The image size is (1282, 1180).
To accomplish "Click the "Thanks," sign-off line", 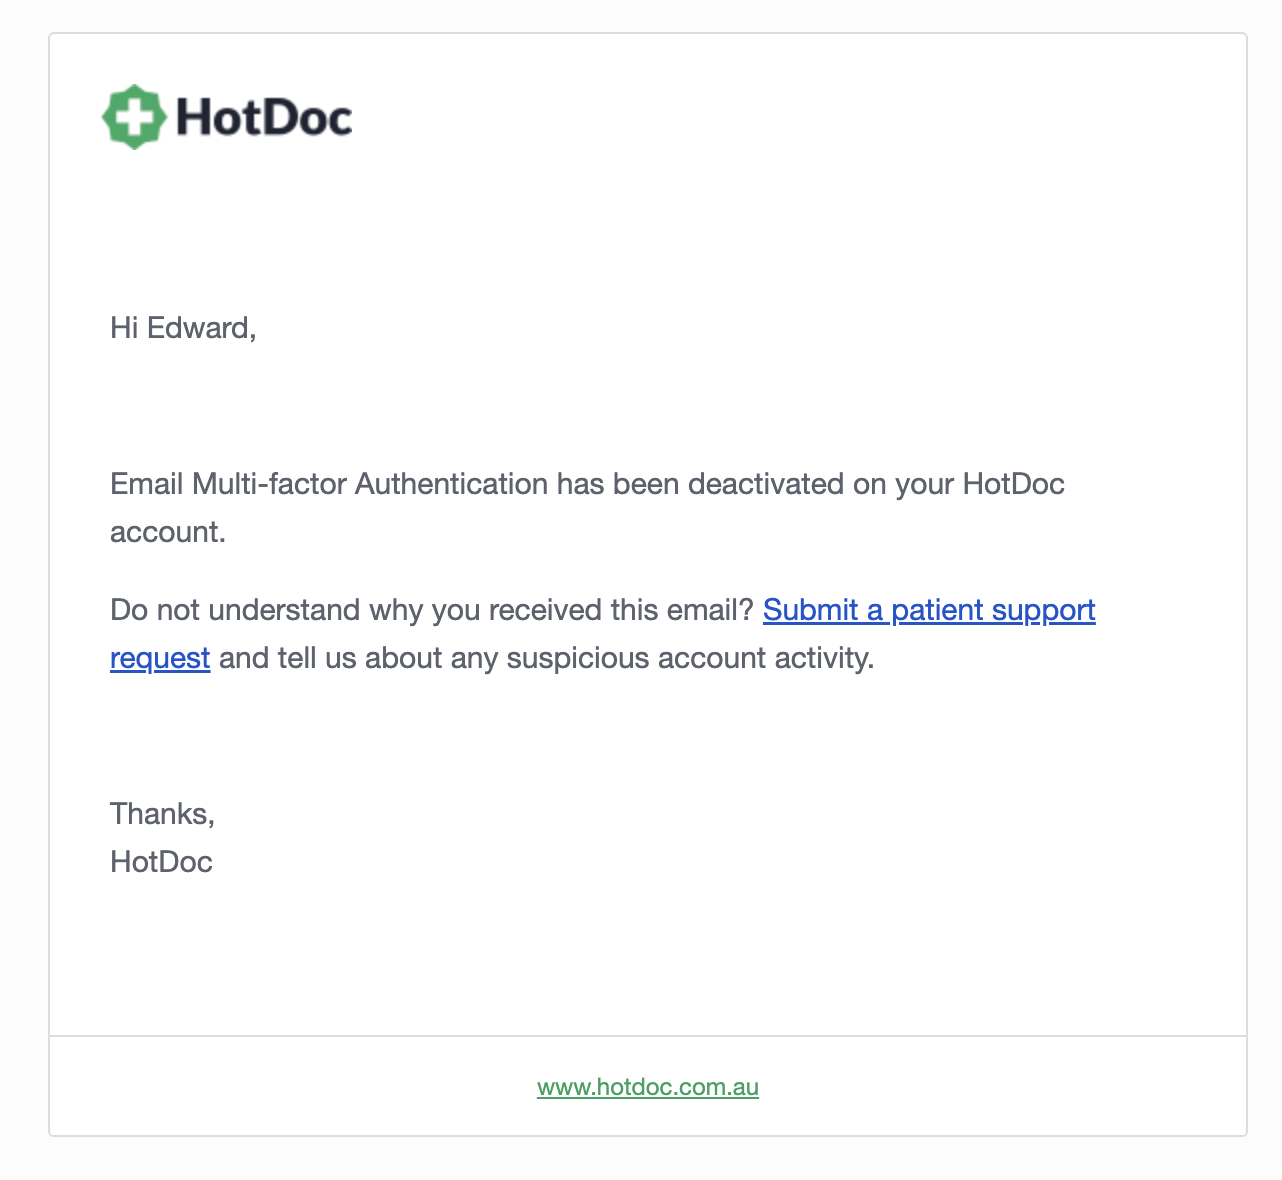I will point(162,814).
